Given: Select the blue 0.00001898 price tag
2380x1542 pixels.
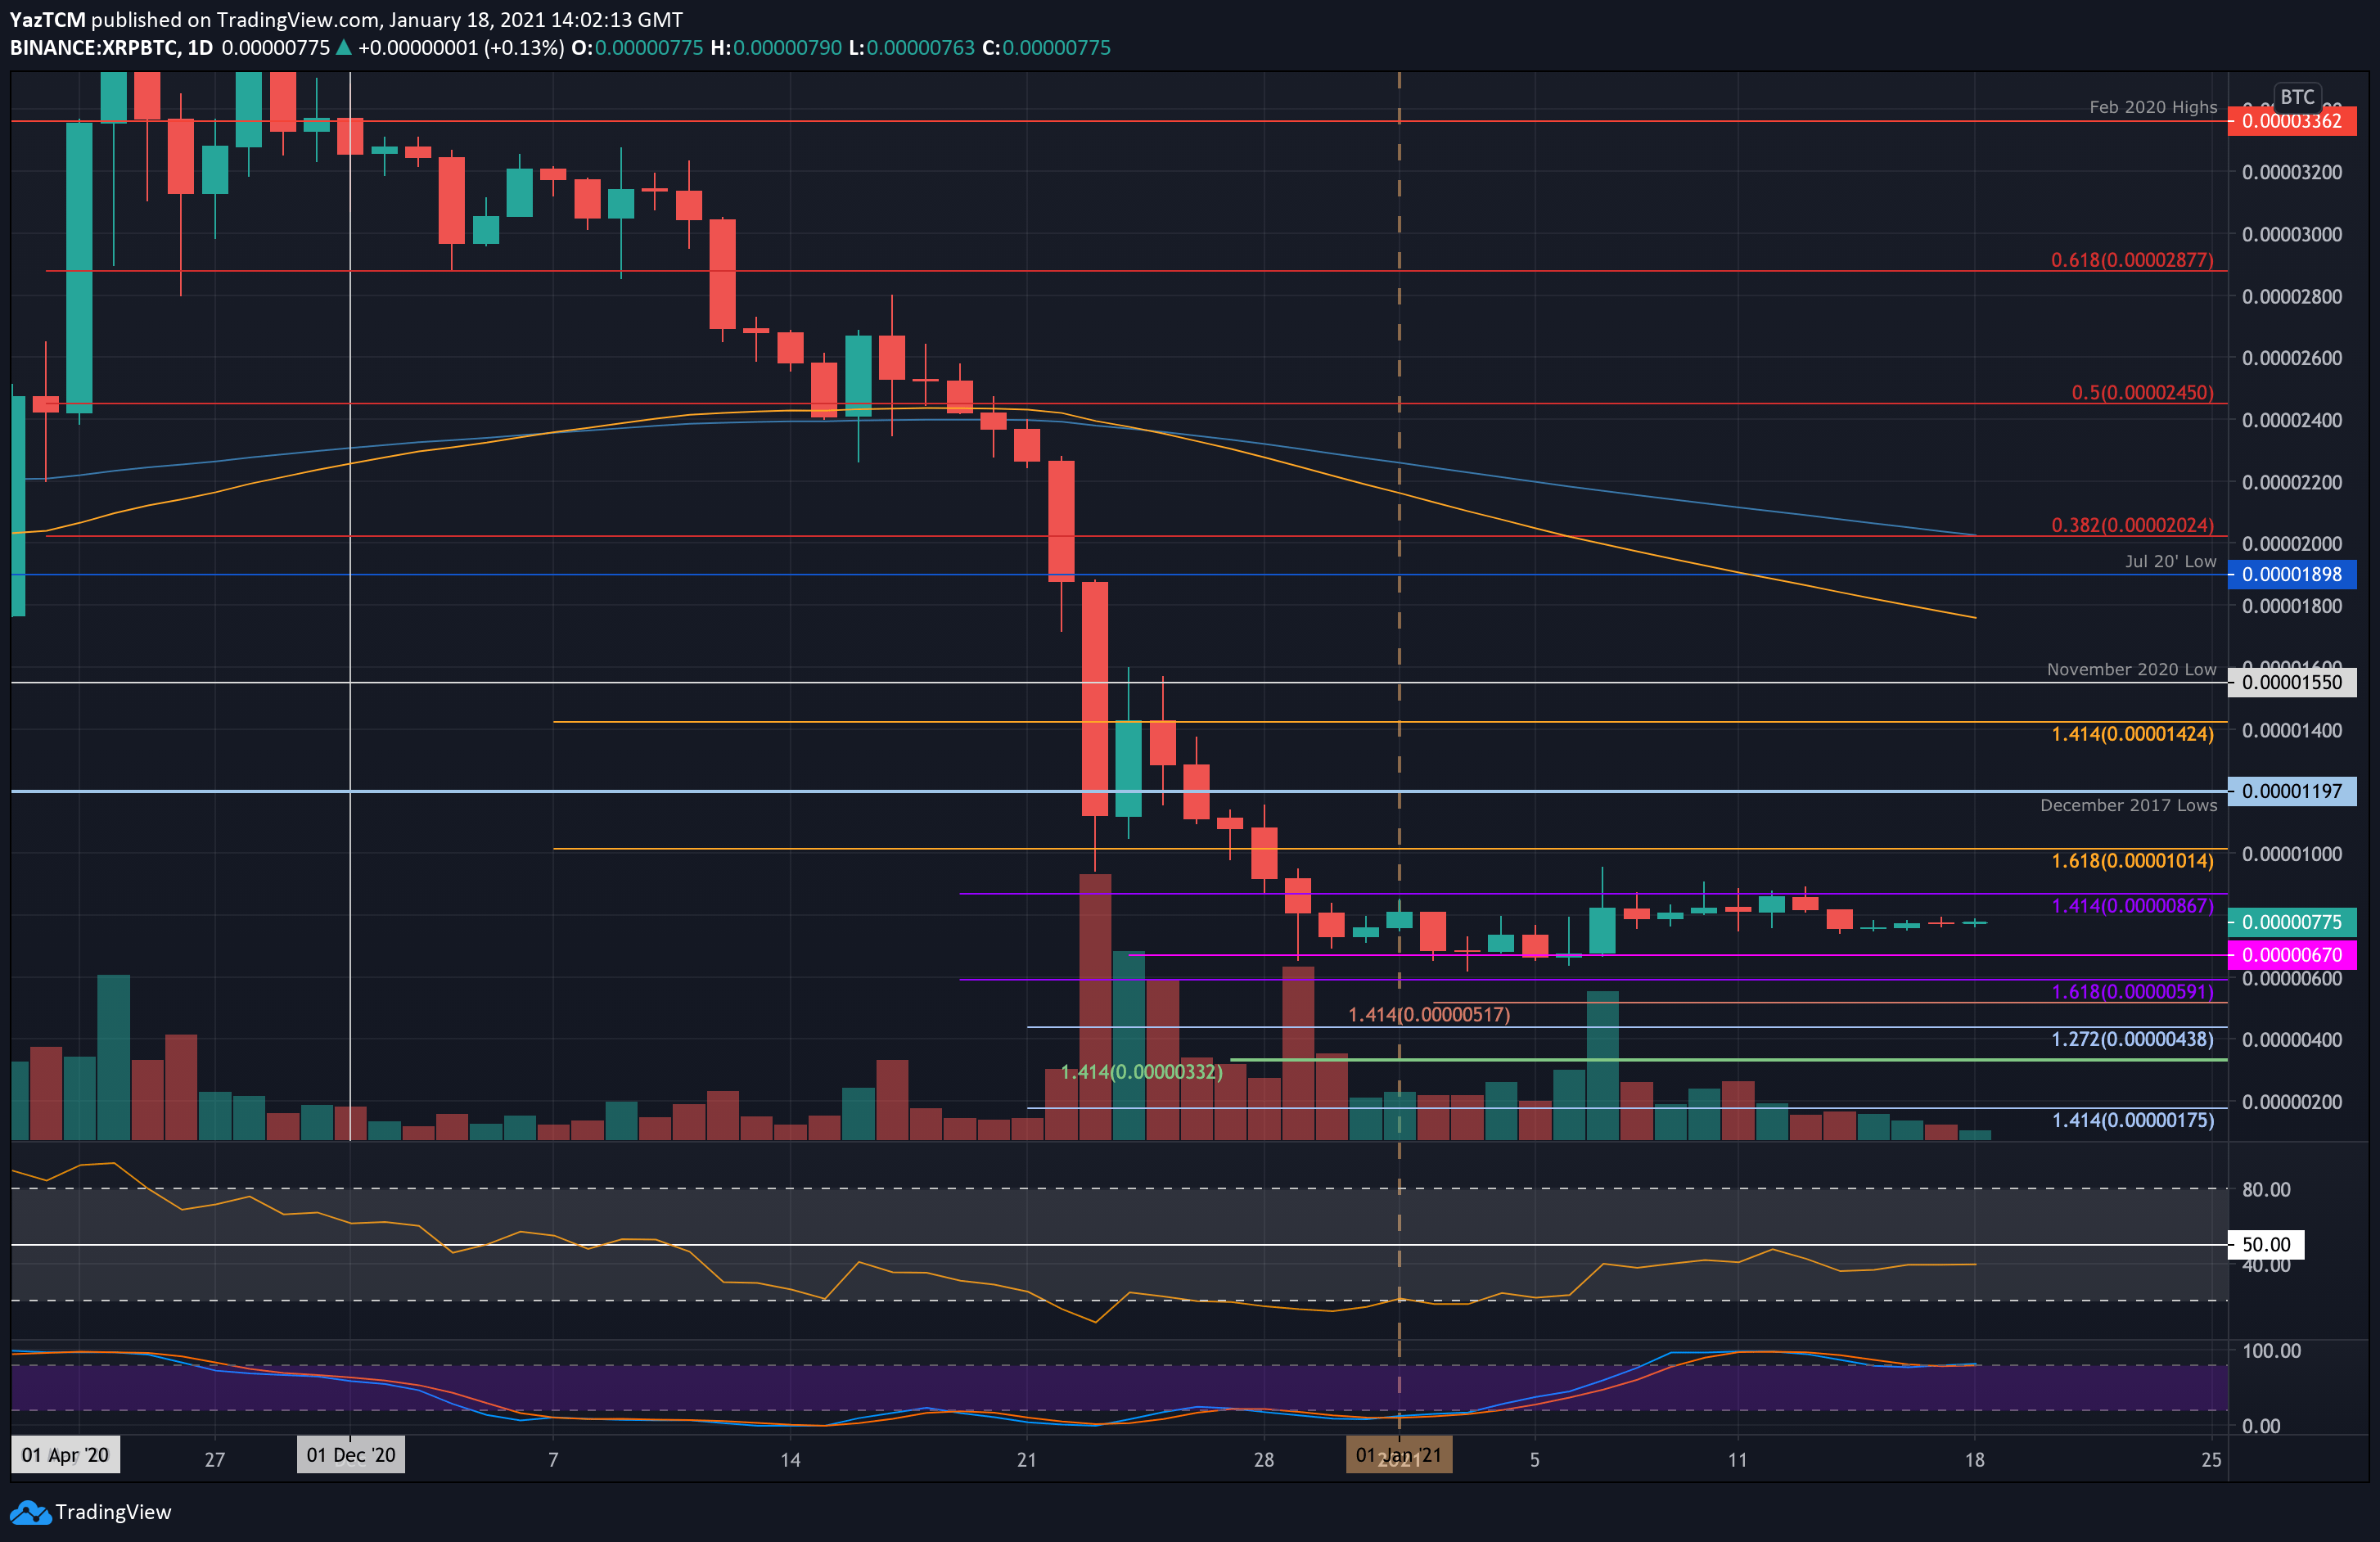Looking at the screenshot, I should 2292,575.
